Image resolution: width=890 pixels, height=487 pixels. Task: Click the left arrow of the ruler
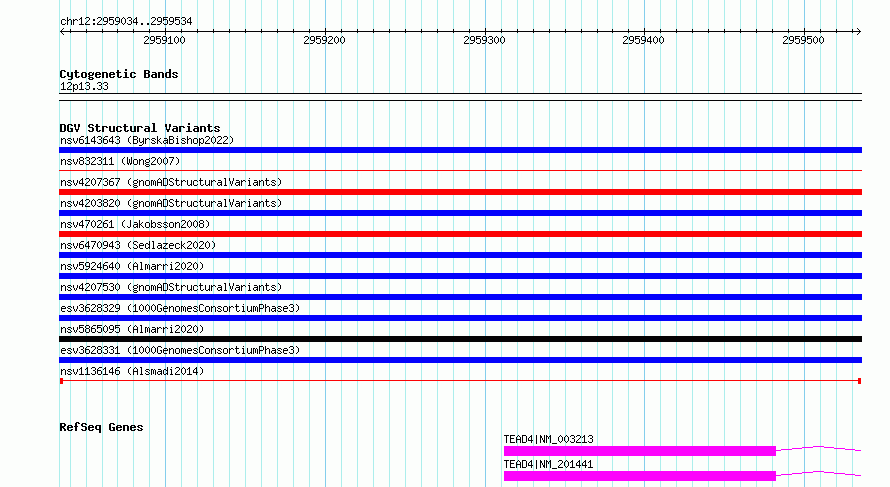(x=62, y=32)
